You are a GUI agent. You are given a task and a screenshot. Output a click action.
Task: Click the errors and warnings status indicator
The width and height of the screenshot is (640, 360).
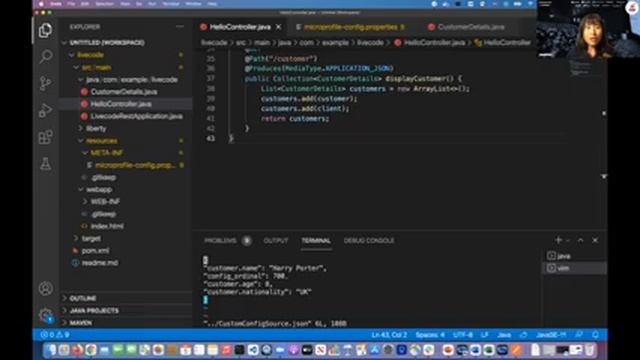[x=55, y=335]
